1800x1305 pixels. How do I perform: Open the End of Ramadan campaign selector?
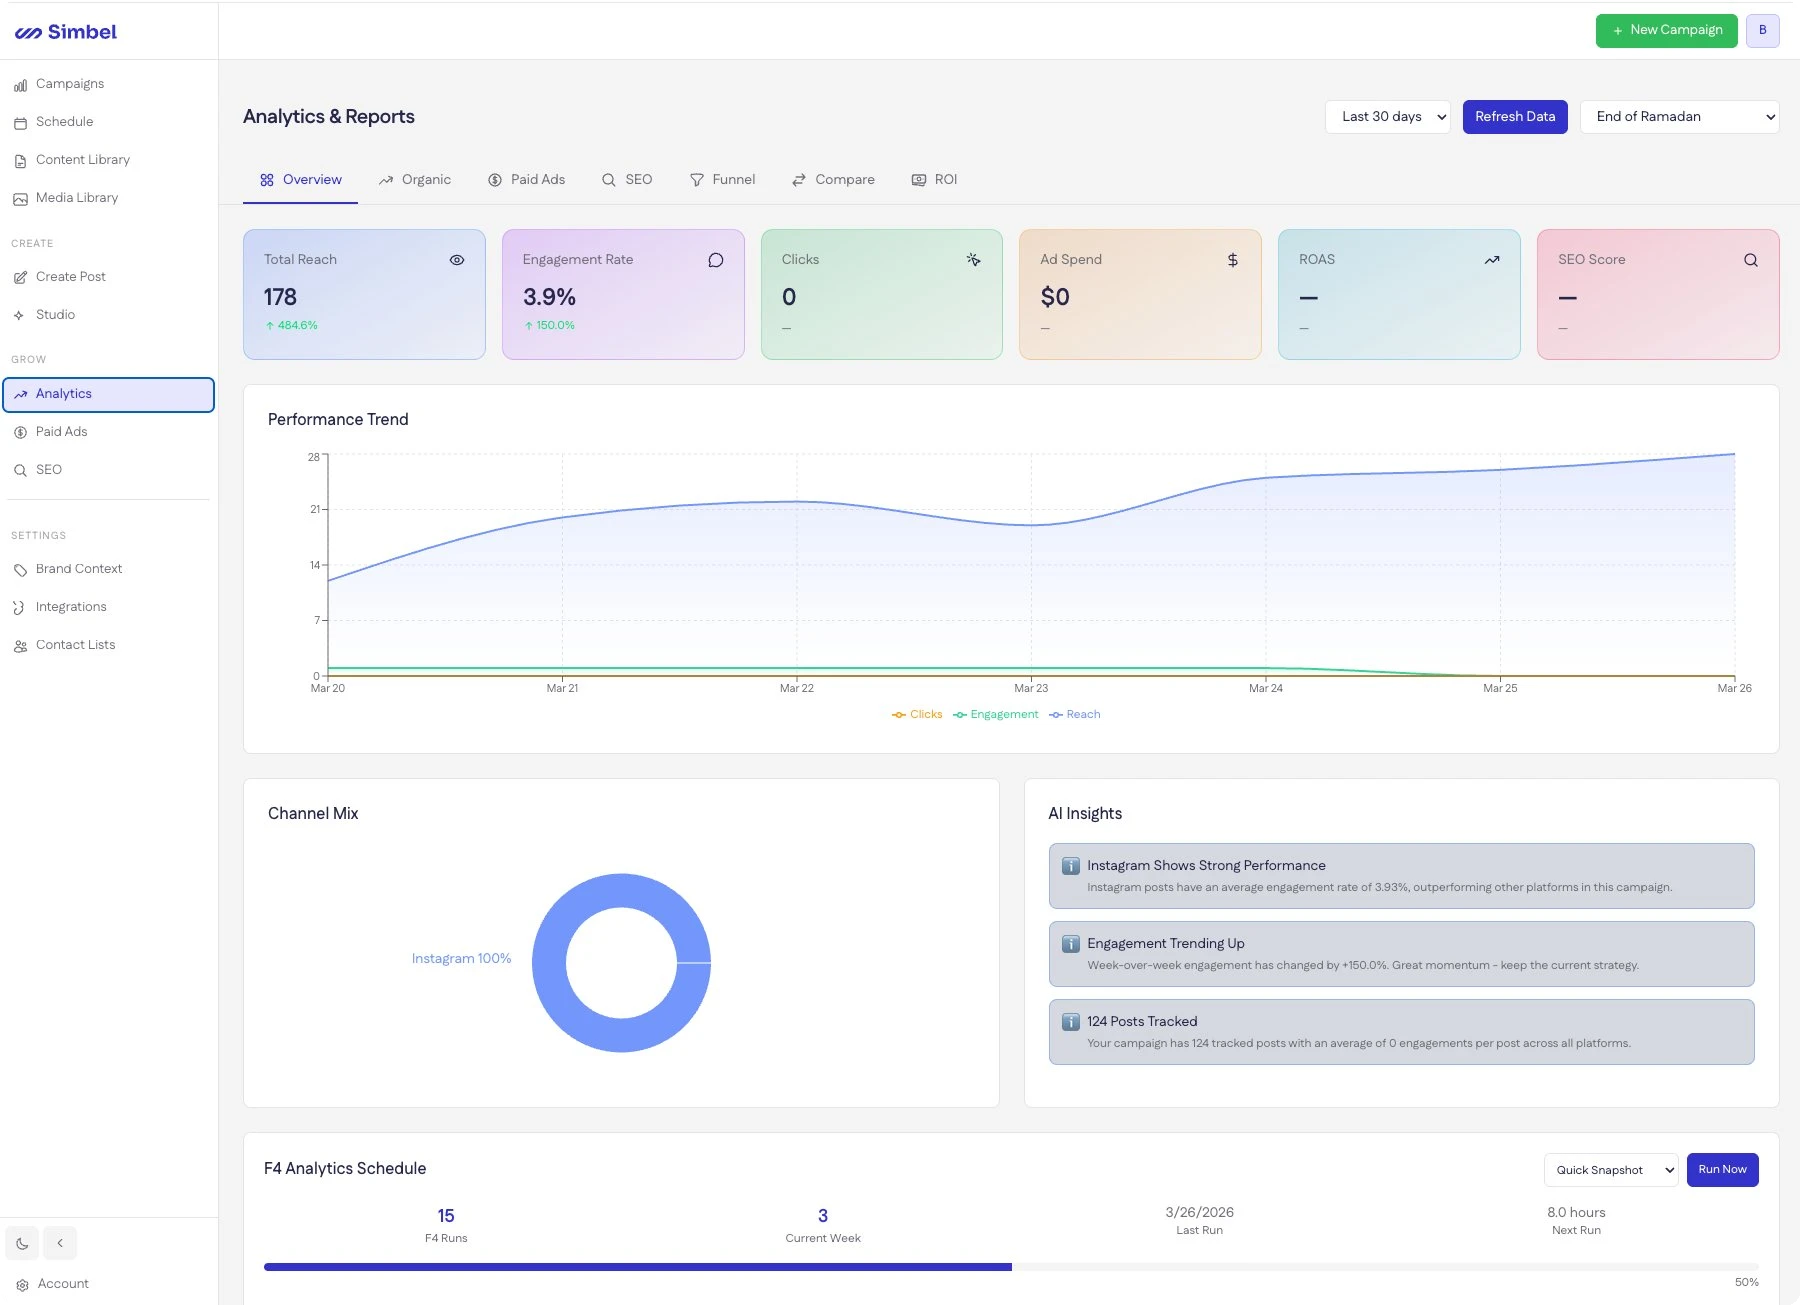click(x=1679, y=116)
